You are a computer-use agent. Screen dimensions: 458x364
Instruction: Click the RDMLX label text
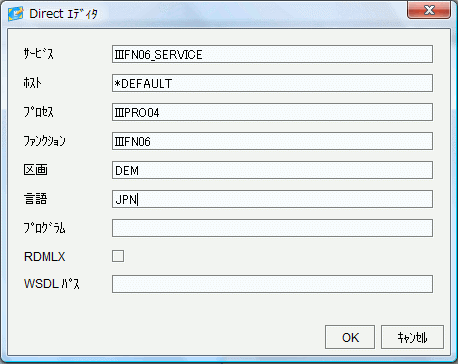pos(45,257)
